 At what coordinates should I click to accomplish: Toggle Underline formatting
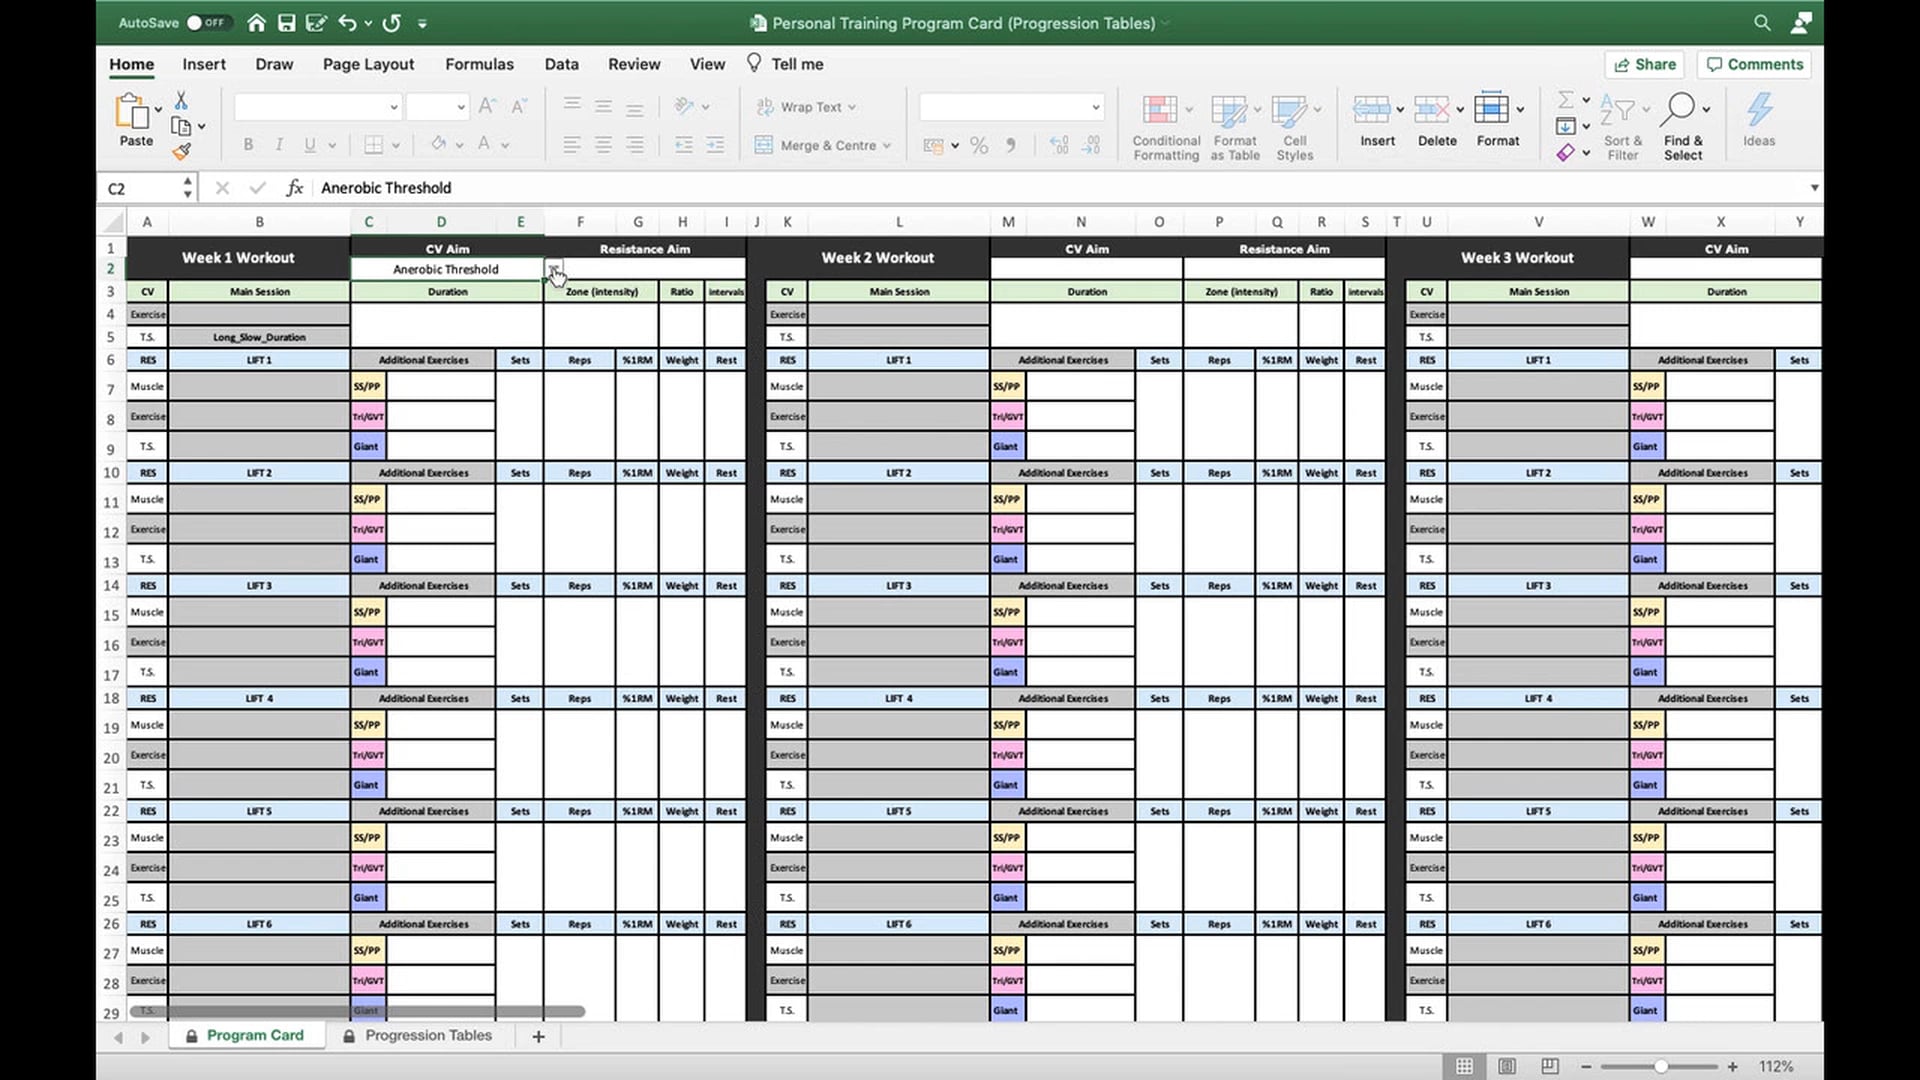pos(310,145)
